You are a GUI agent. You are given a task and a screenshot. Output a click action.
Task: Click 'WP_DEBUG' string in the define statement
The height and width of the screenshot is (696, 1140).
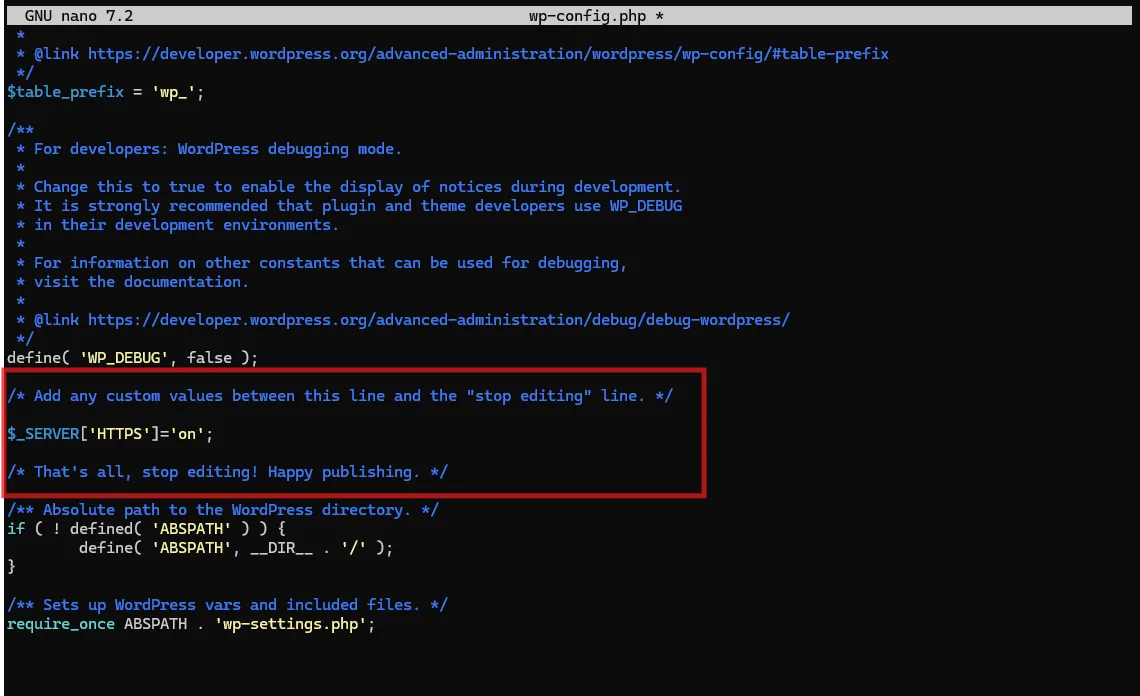pyautogui.click(x=124, y=358)
